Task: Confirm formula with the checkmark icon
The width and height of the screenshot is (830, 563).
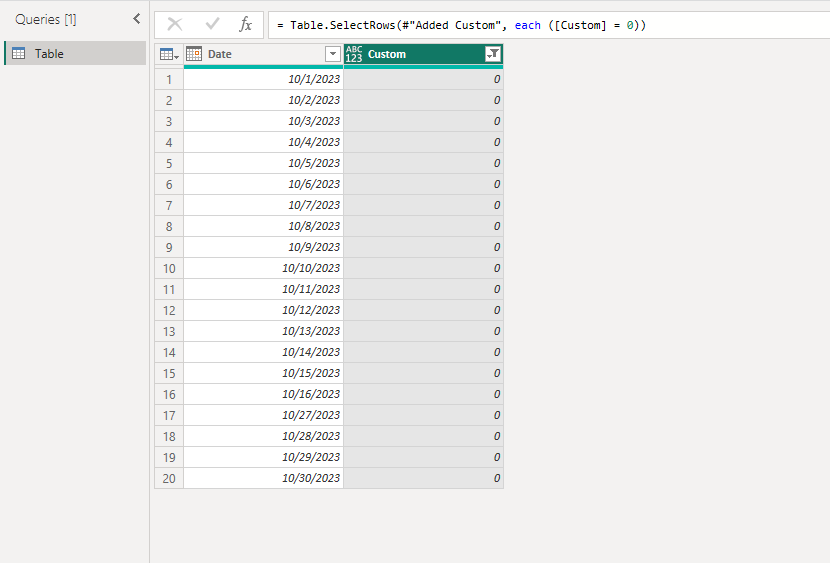Action: 212,24
